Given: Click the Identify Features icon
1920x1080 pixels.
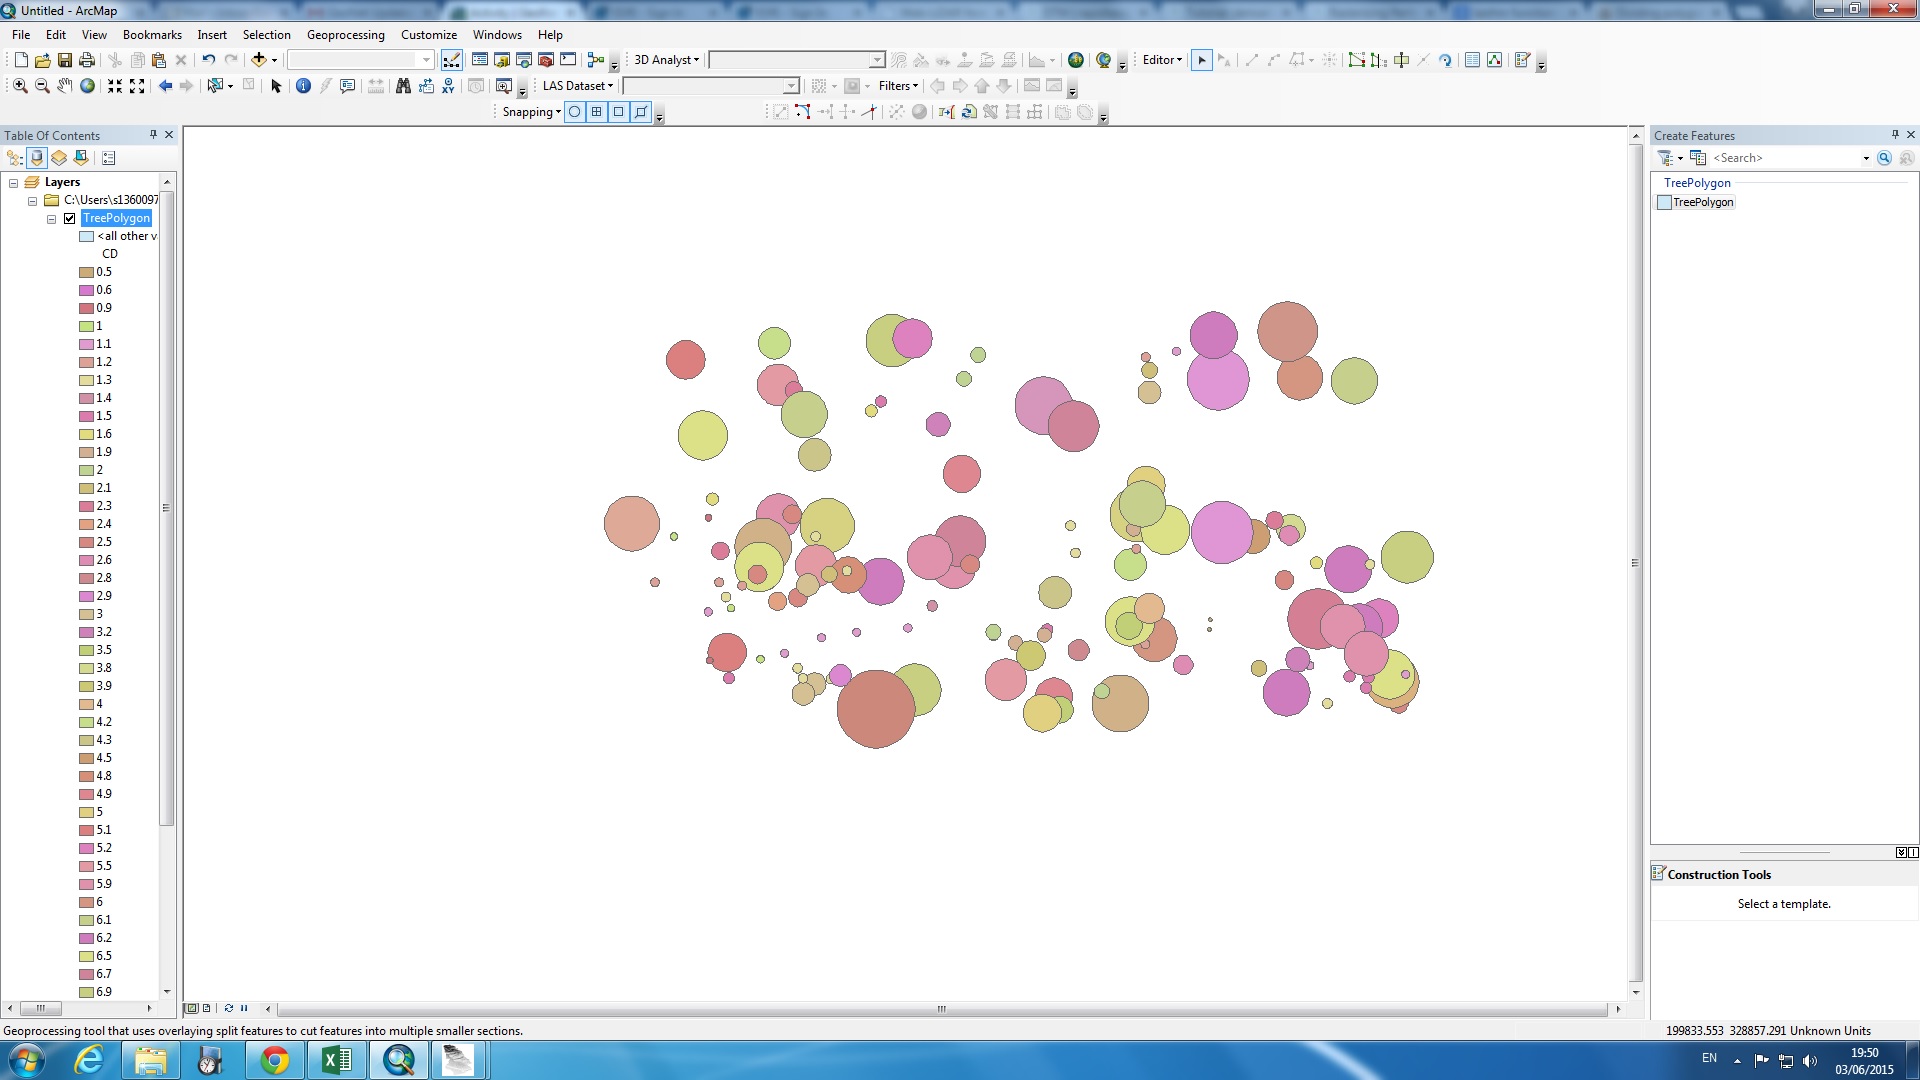Looking at the screenshot, I should (303, 86).
